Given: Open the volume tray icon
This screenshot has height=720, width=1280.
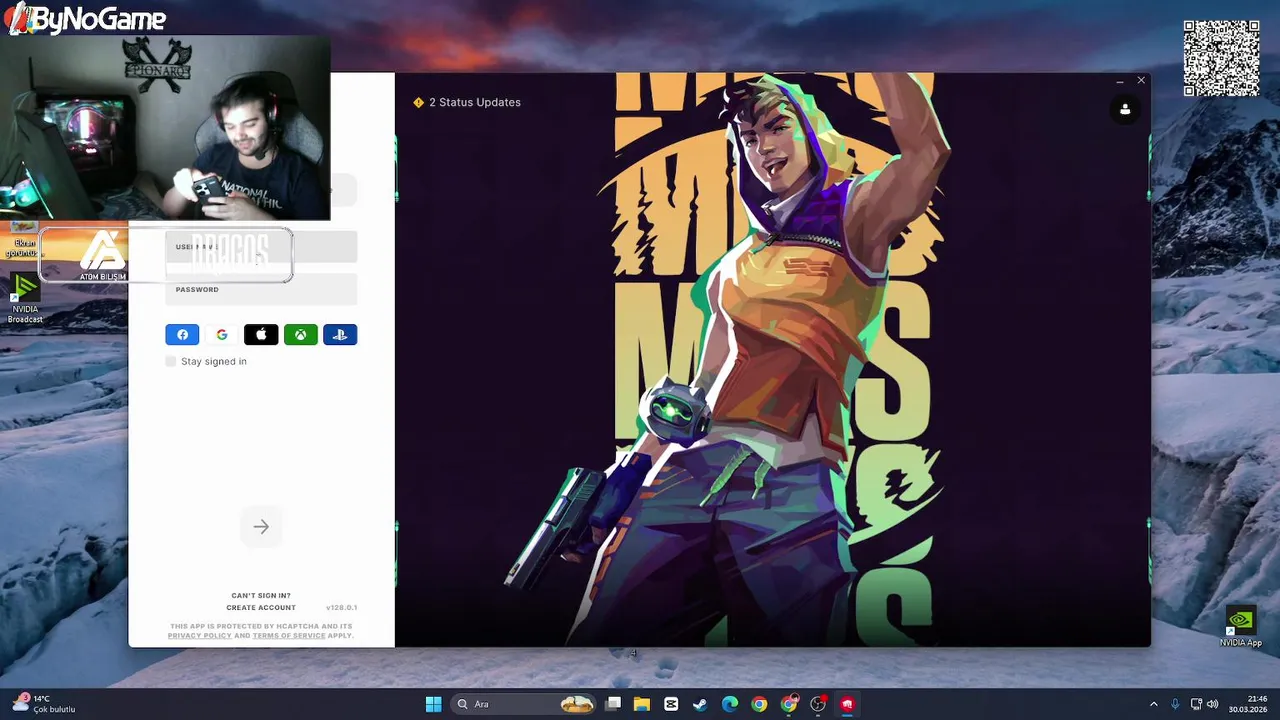Looking at the screenshot, I should pos(1213,704).
